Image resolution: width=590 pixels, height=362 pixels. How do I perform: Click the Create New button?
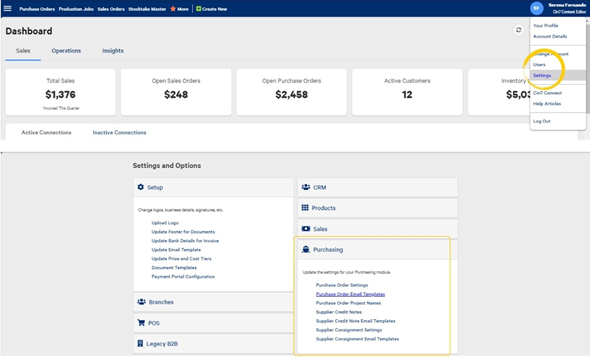pyautogui.click(x=211, y=9)
